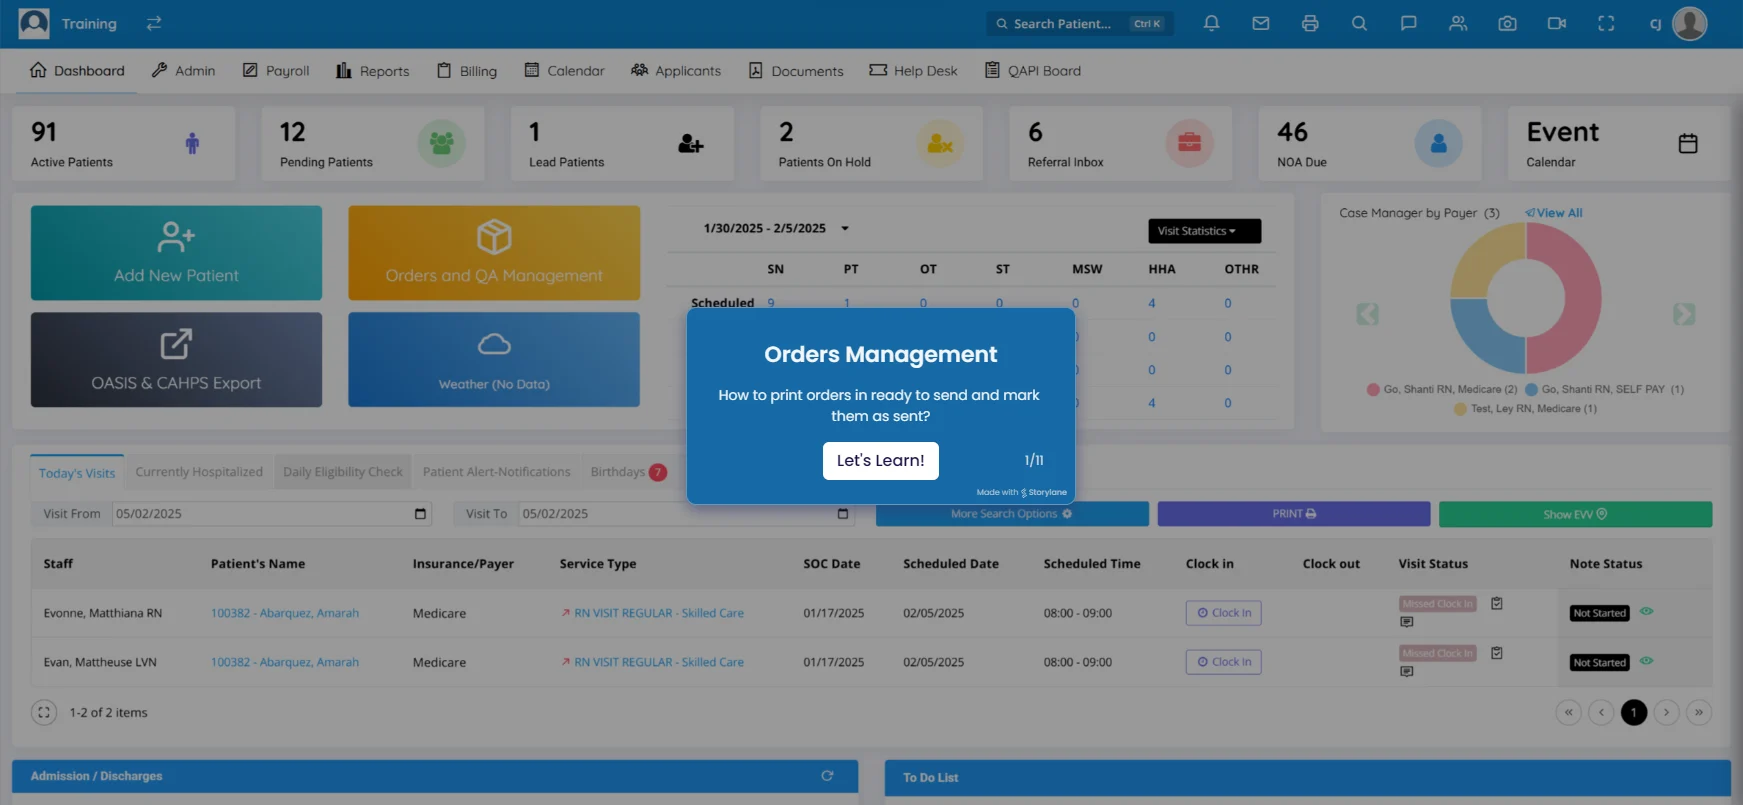Click the Active Patients person icon
This screenshot has width=1743, height=805.
[192, 144]
